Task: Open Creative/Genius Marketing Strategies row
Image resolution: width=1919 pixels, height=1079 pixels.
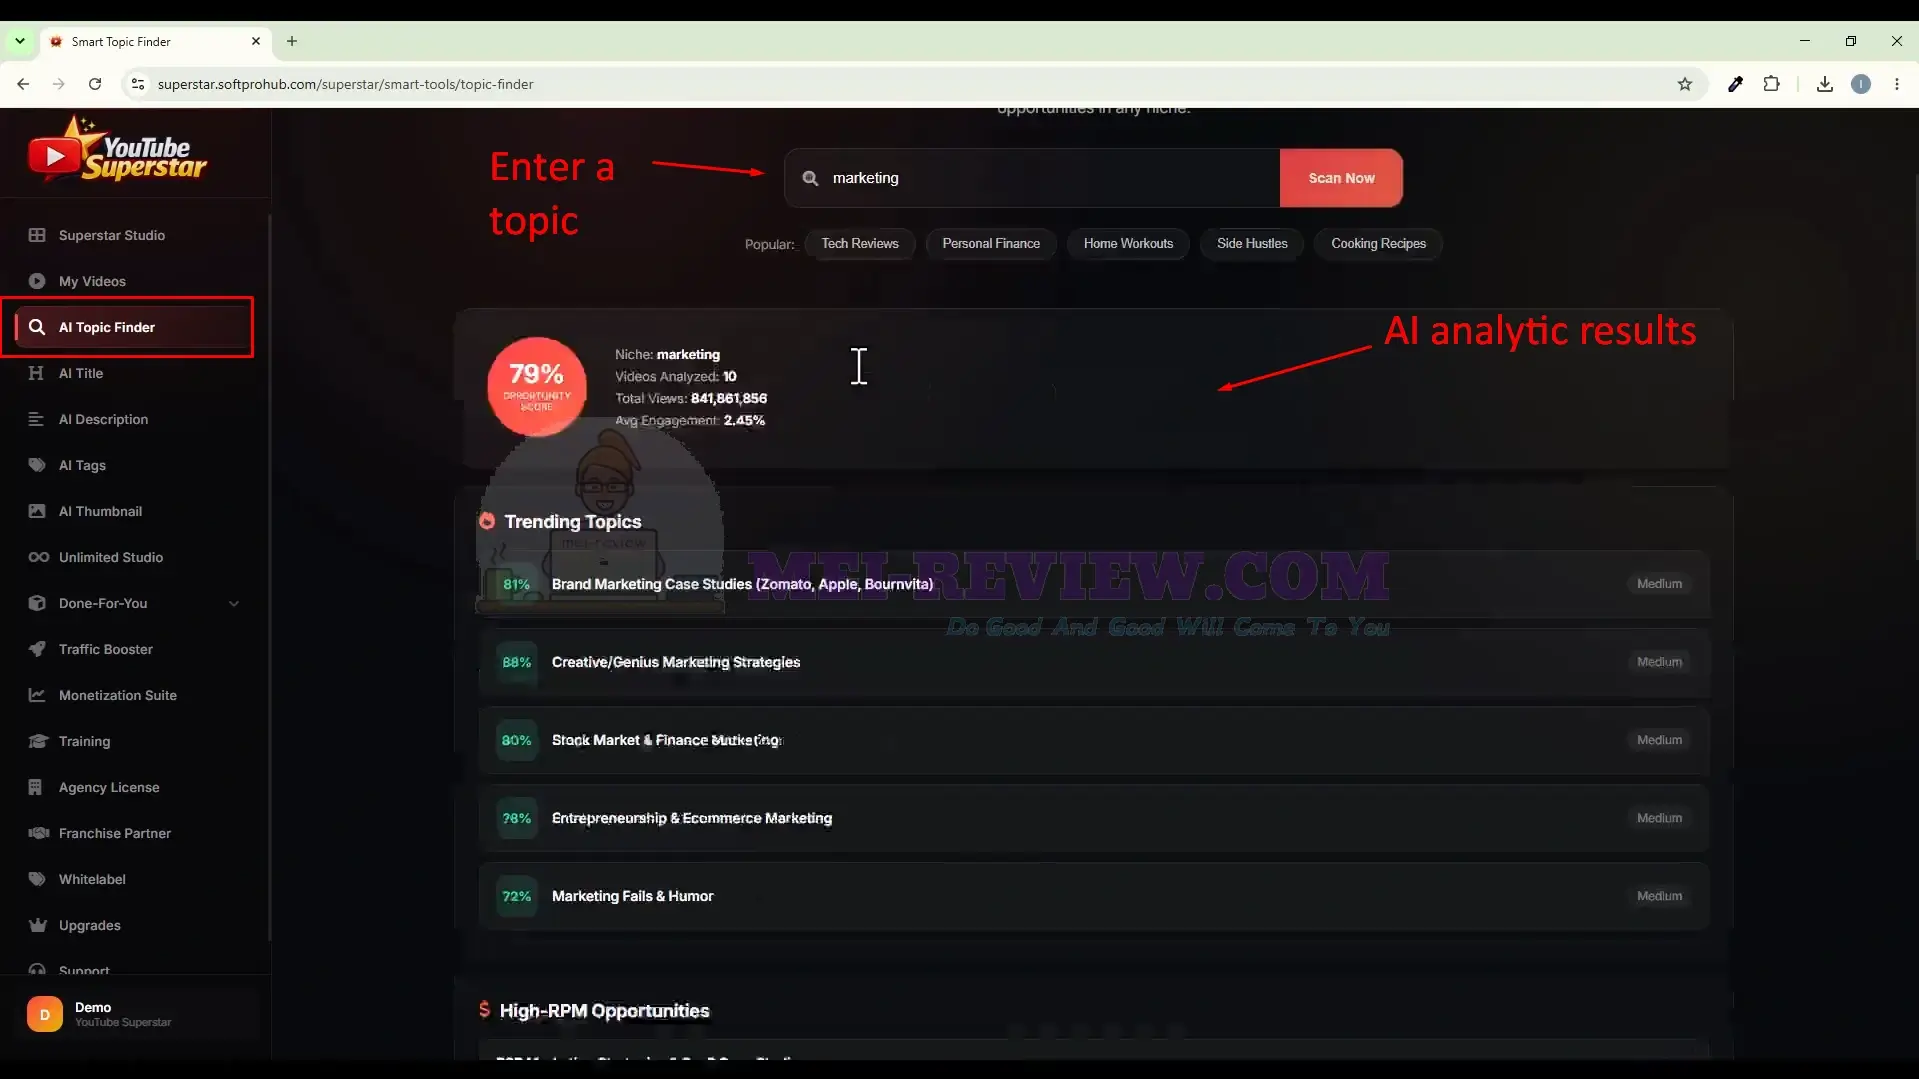Action: click(1093, 662)
